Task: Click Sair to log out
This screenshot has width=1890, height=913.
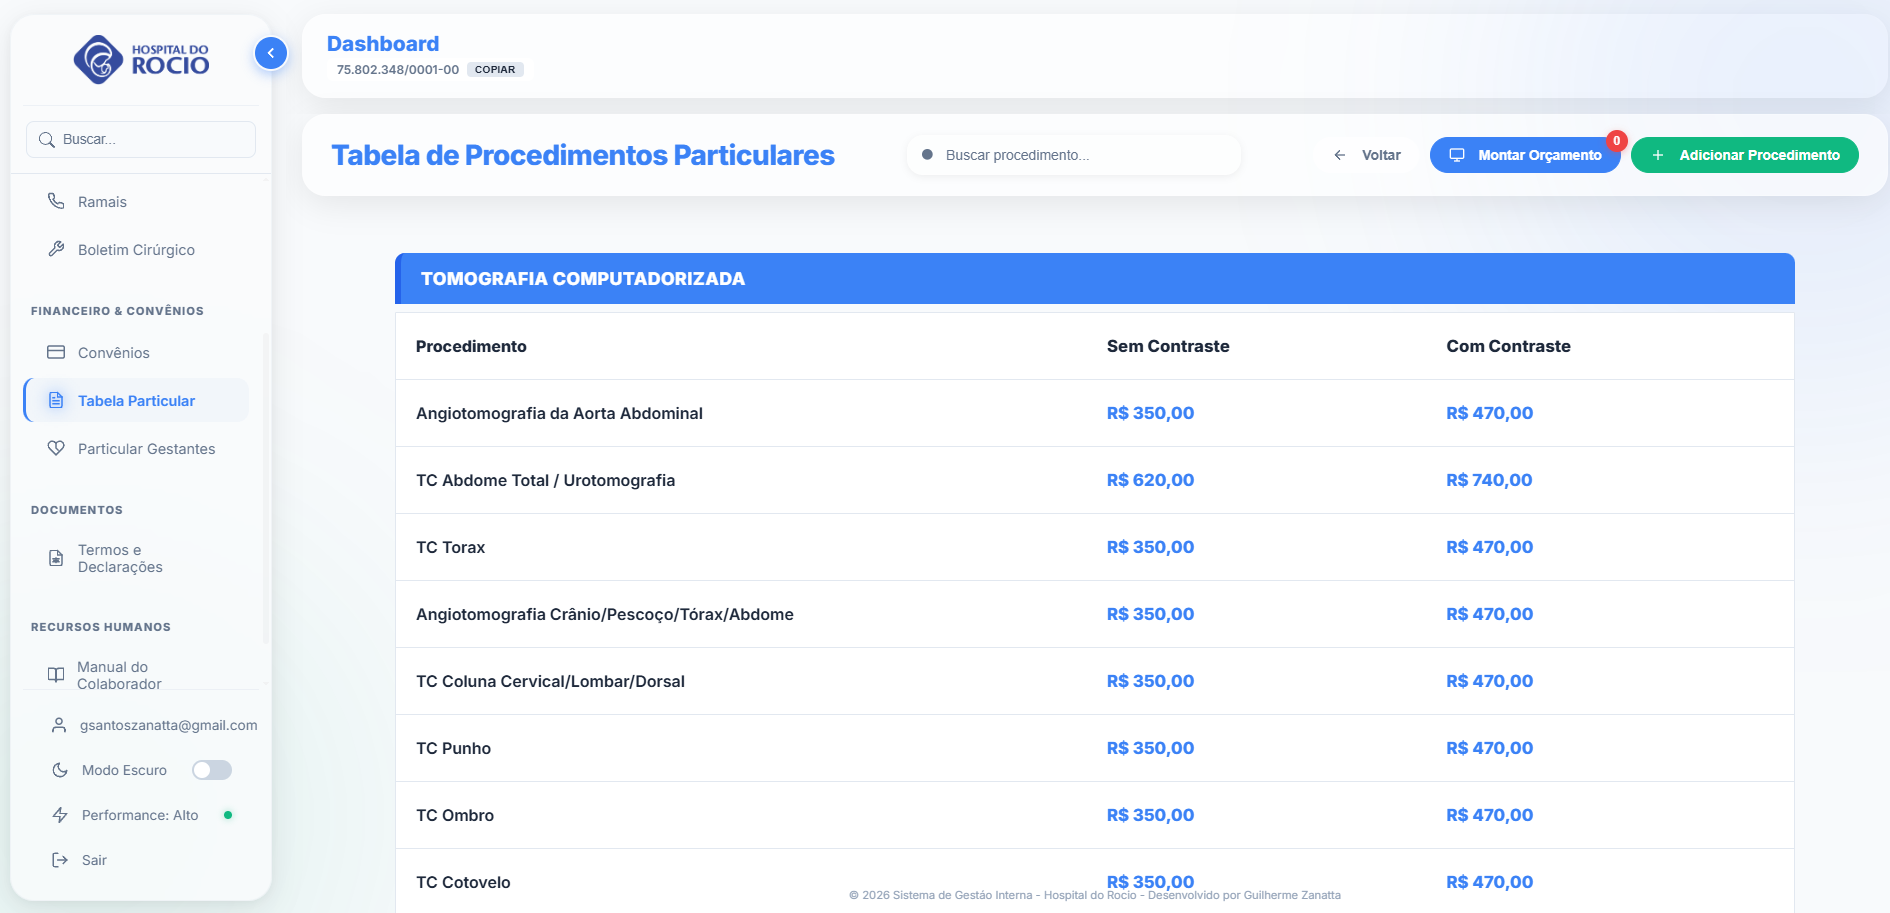Action: 94,860
